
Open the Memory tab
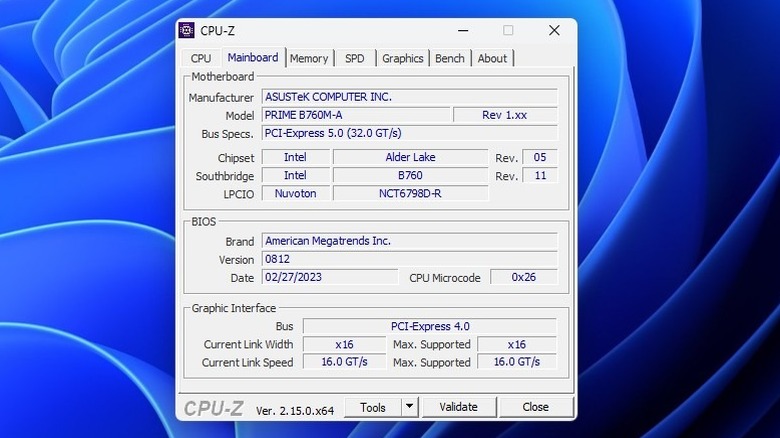[x=309, y=58]
